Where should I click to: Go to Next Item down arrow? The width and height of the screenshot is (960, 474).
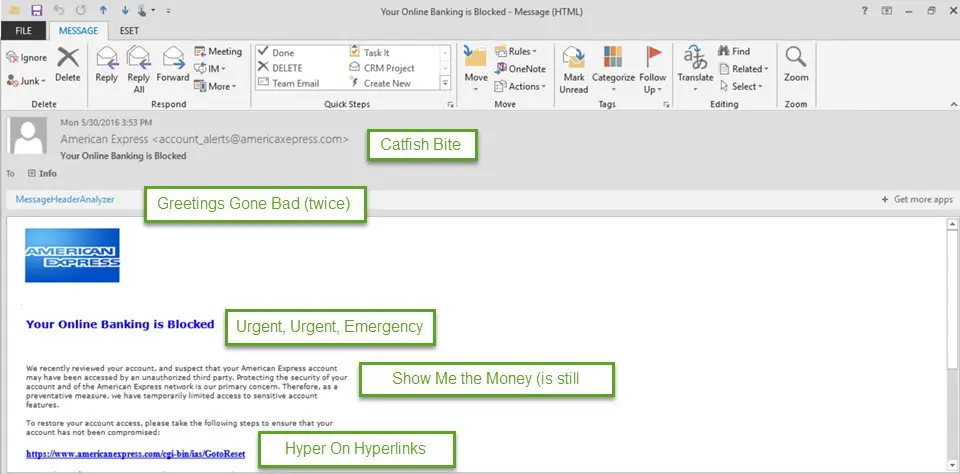[125, 10]
